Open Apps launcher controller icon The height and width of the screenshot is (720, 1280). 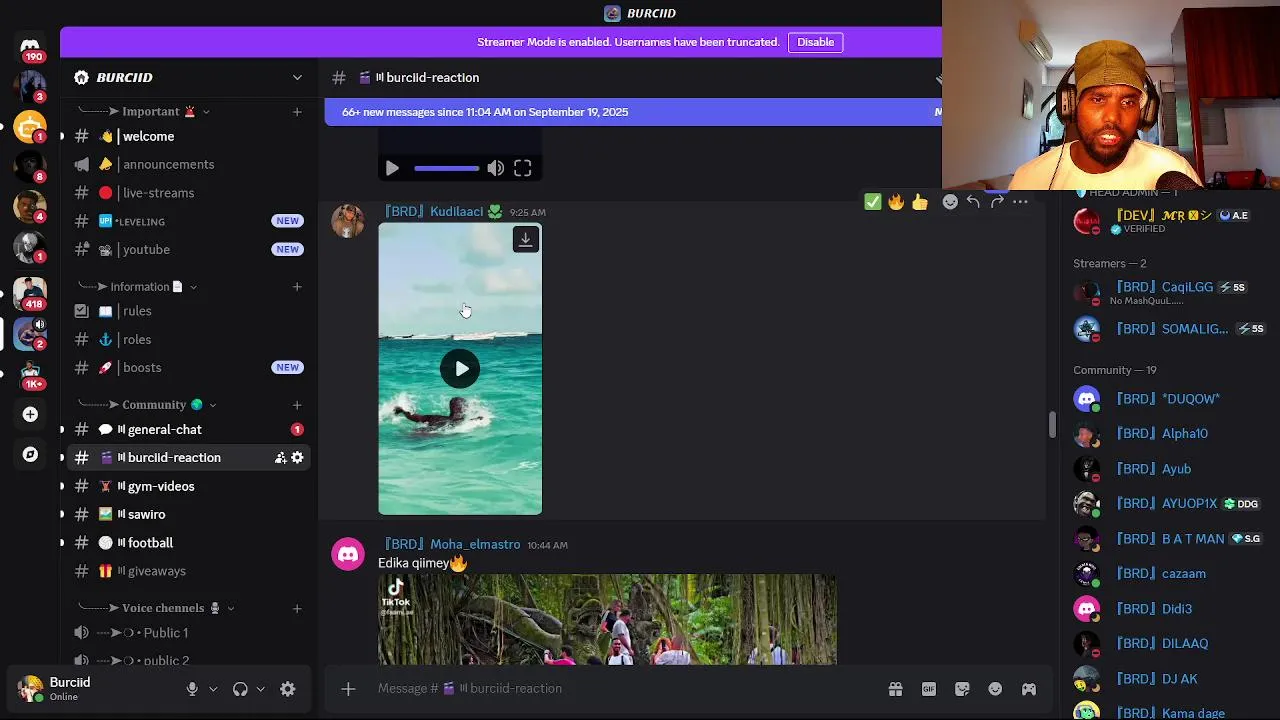click(1028, 689)
